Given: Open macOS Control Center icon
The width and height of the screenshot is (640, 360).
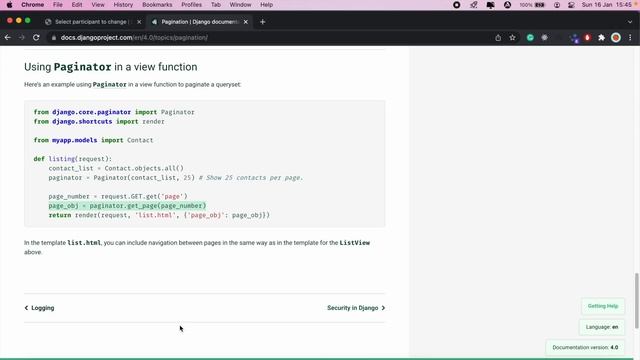Looking at the screenshot, I should pyautogui.click(x=571, y=5).
